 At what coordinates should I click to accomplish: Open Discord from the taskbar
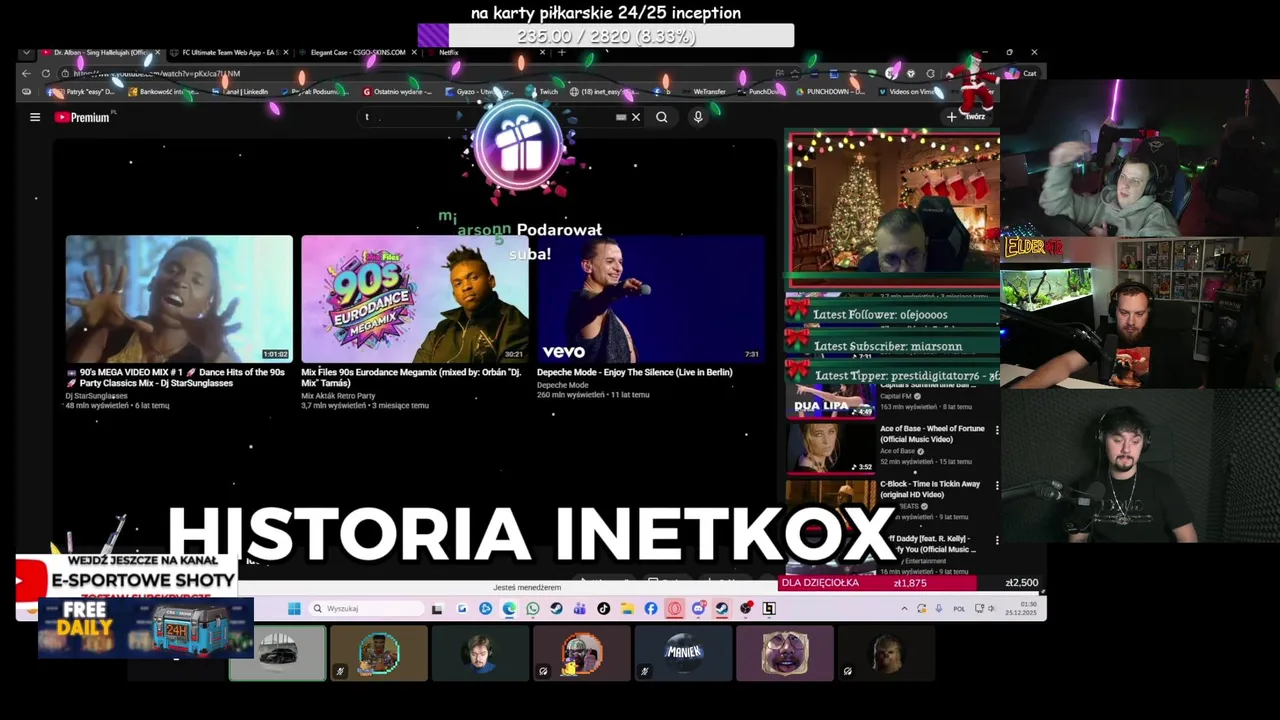point(699,608)
